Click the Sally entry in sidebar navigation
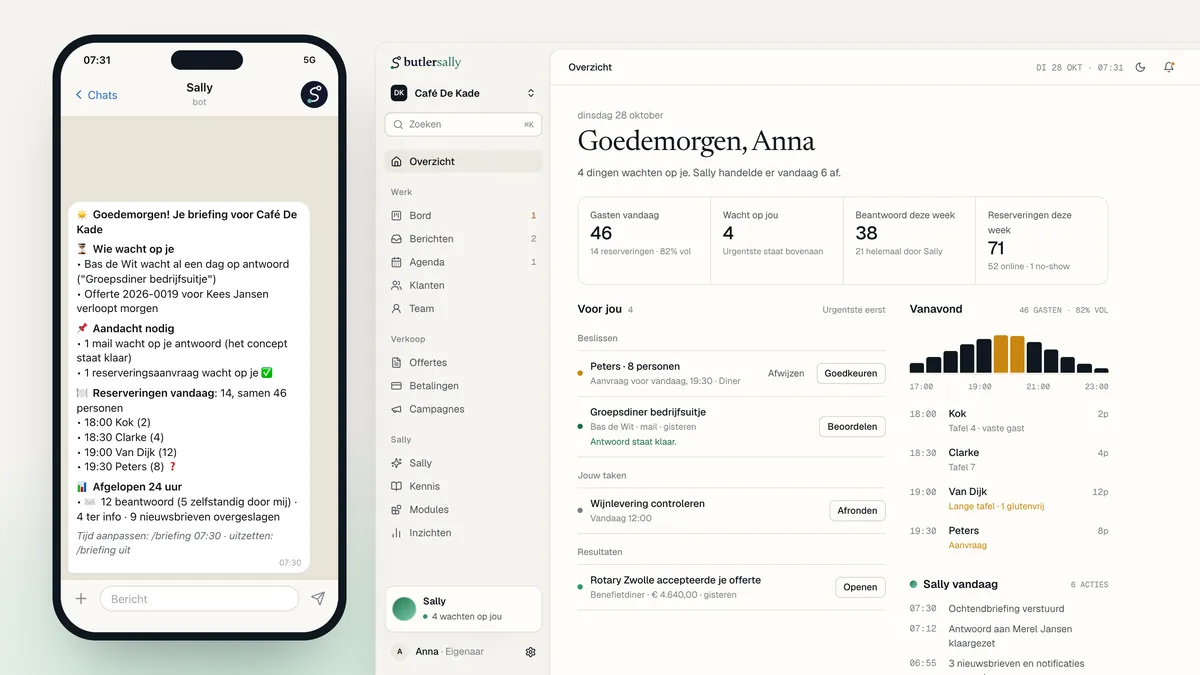The height and width of the screenshot is (675, 1200). pos(463,463)
